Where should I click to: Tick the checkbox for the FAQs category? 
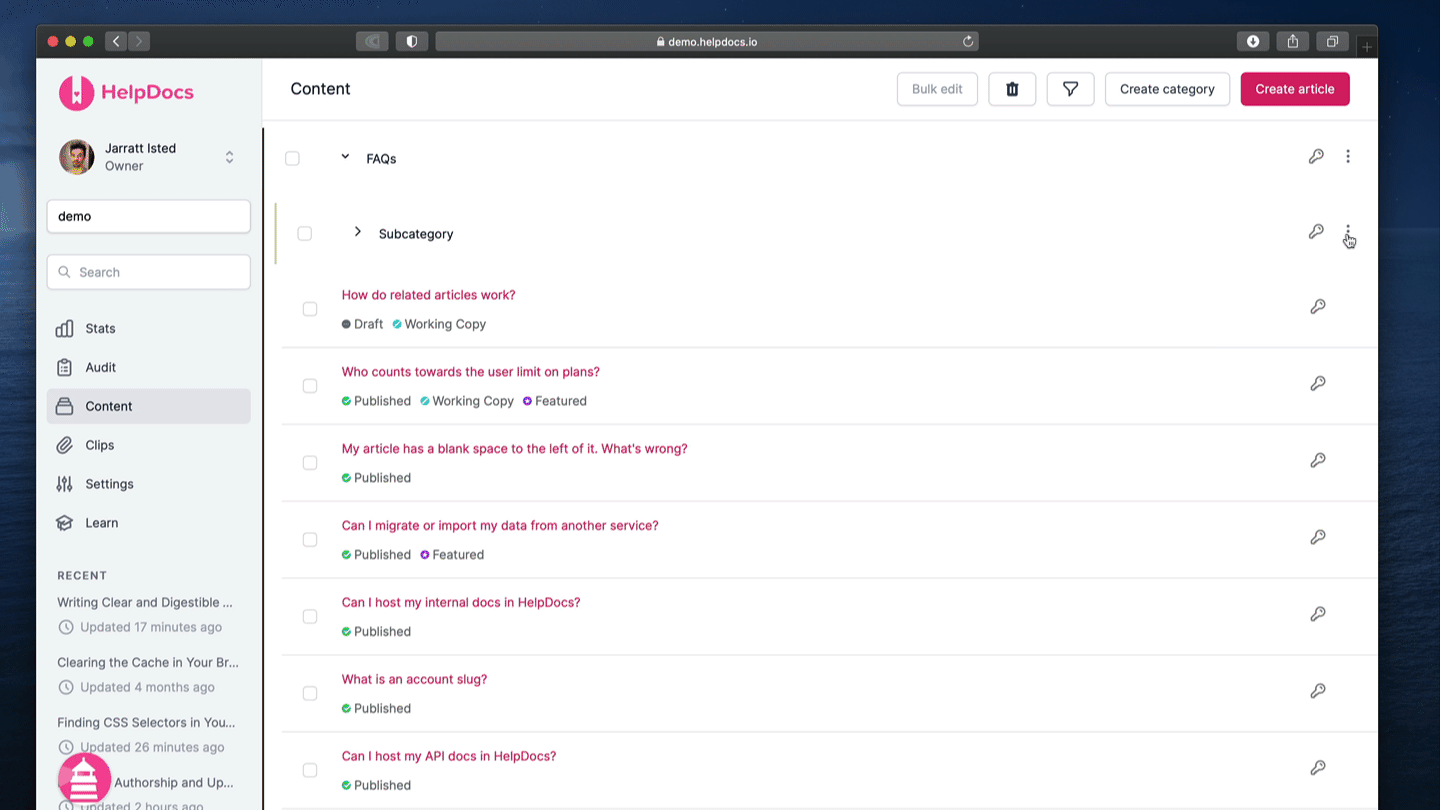click(x=292, y=158)
